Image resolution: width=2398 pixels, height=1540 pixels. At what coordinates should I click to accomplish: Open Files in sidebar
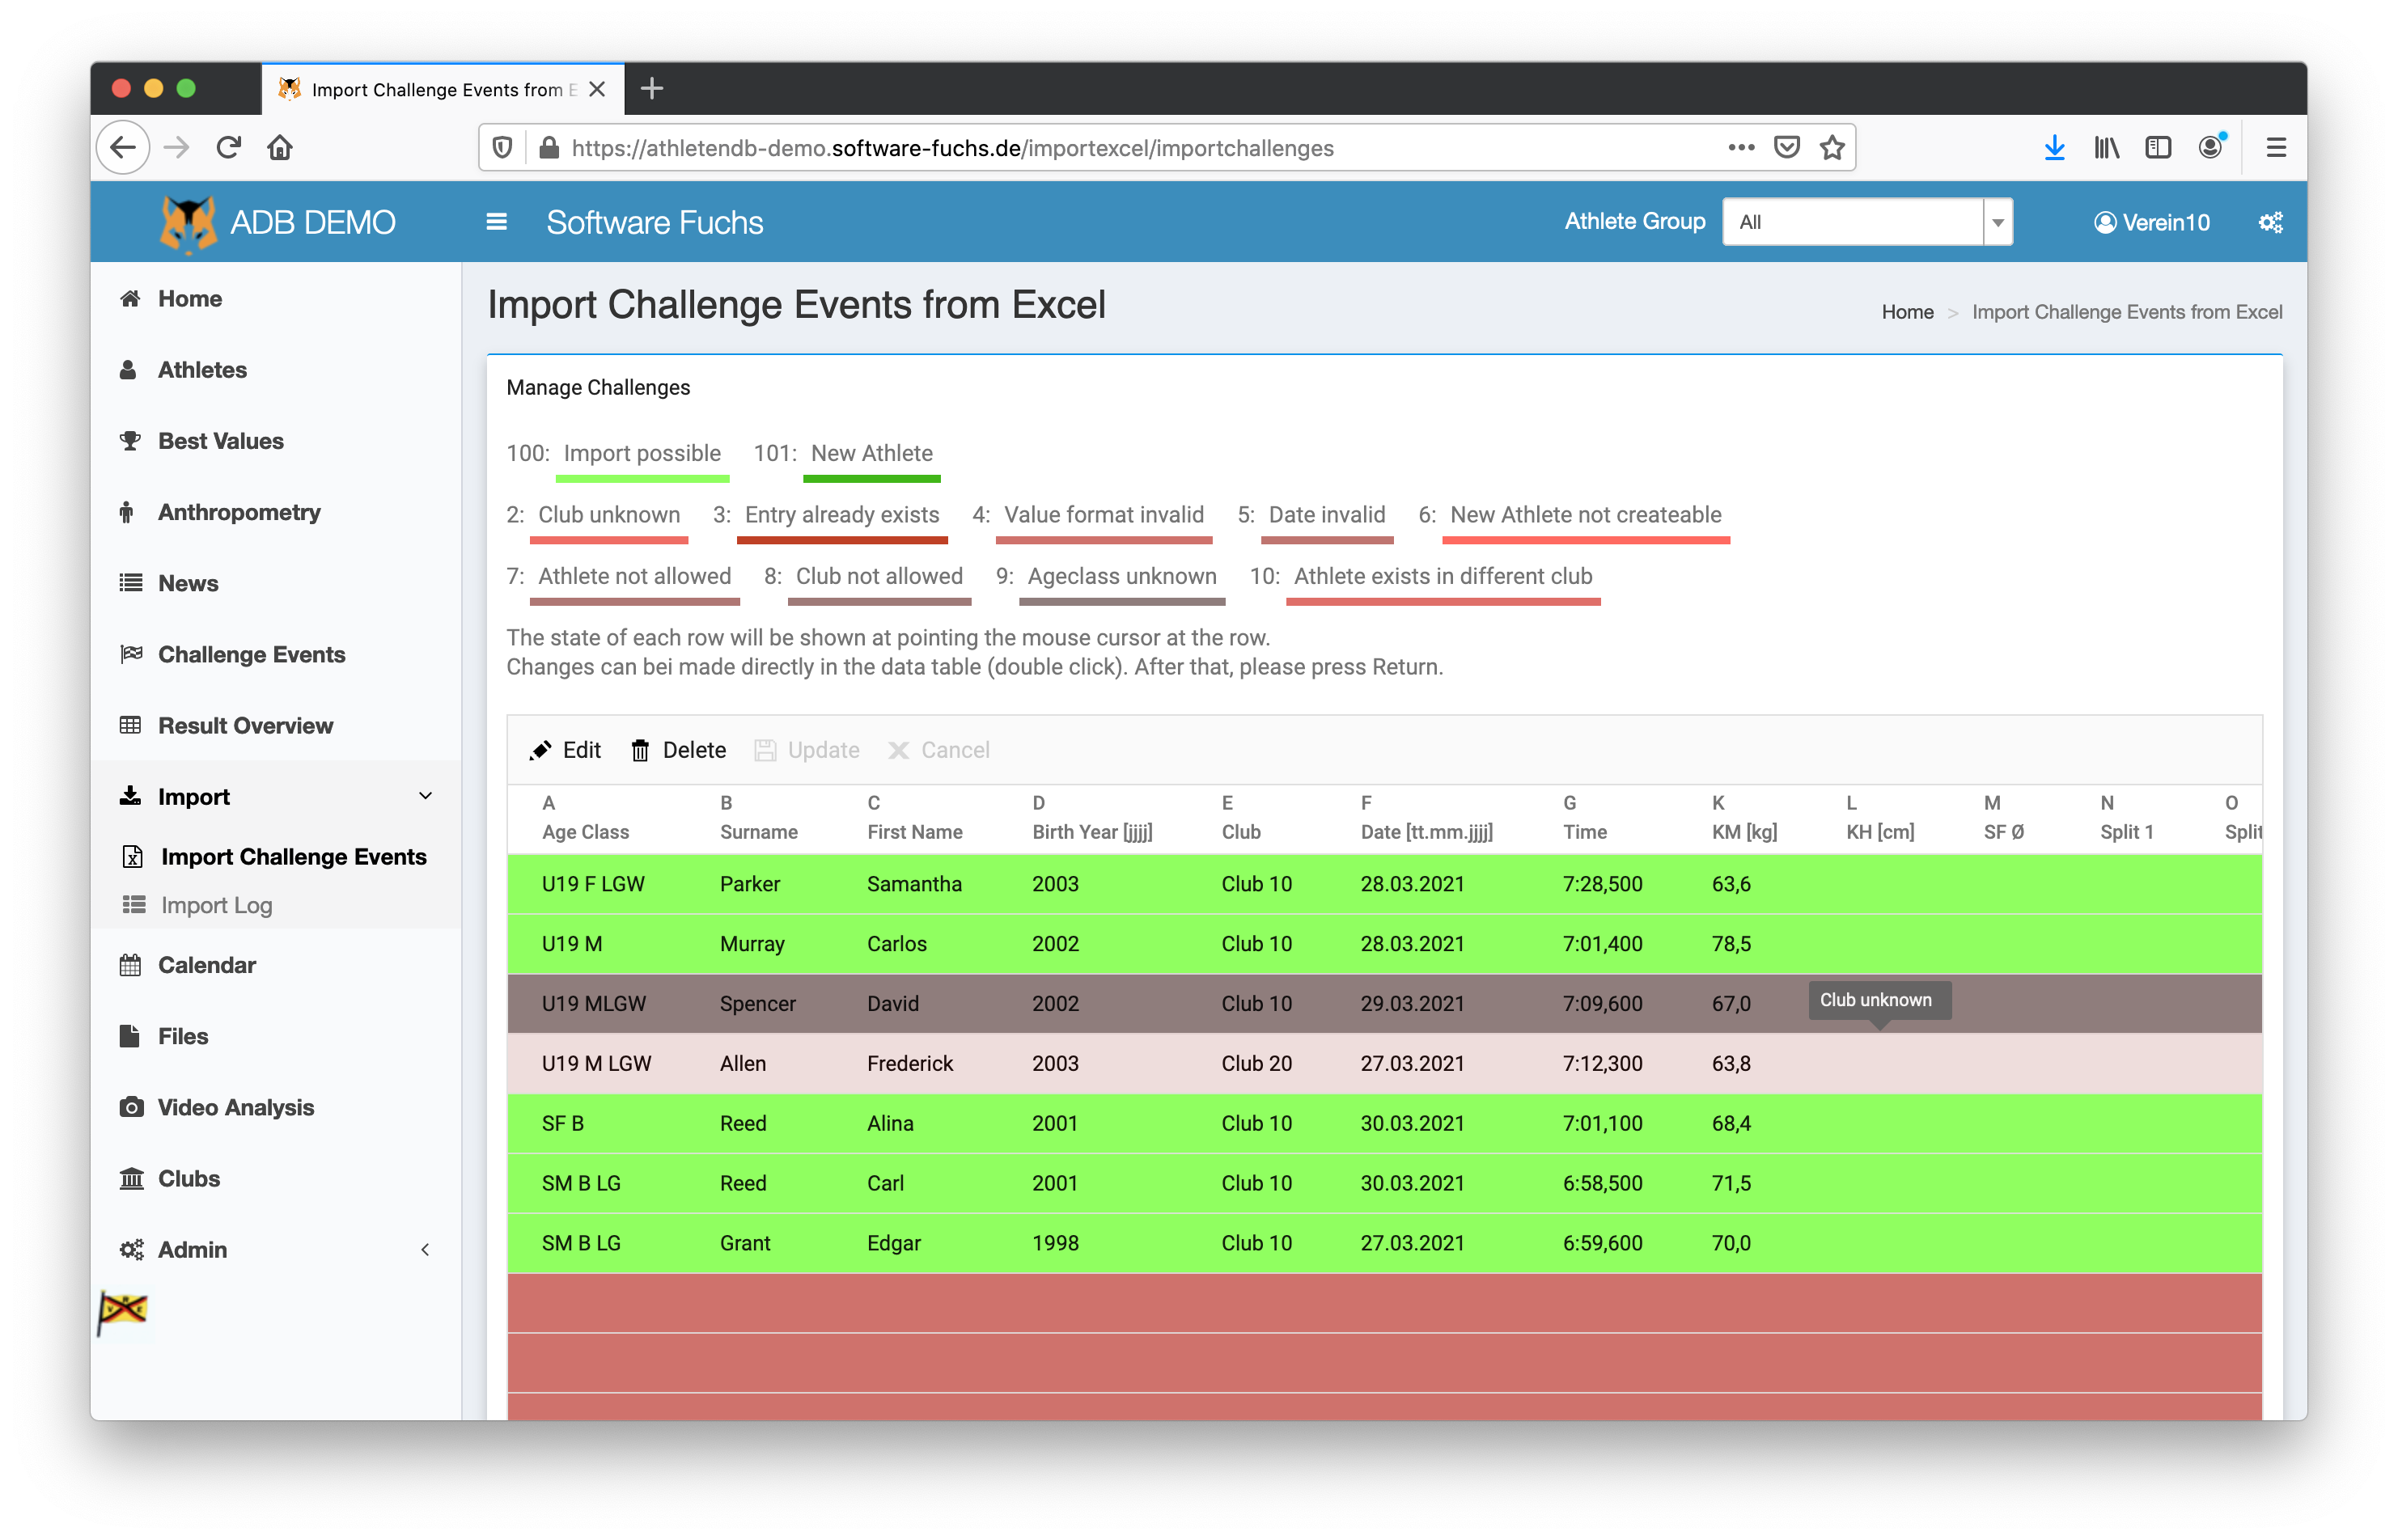tap(183, 1036)
